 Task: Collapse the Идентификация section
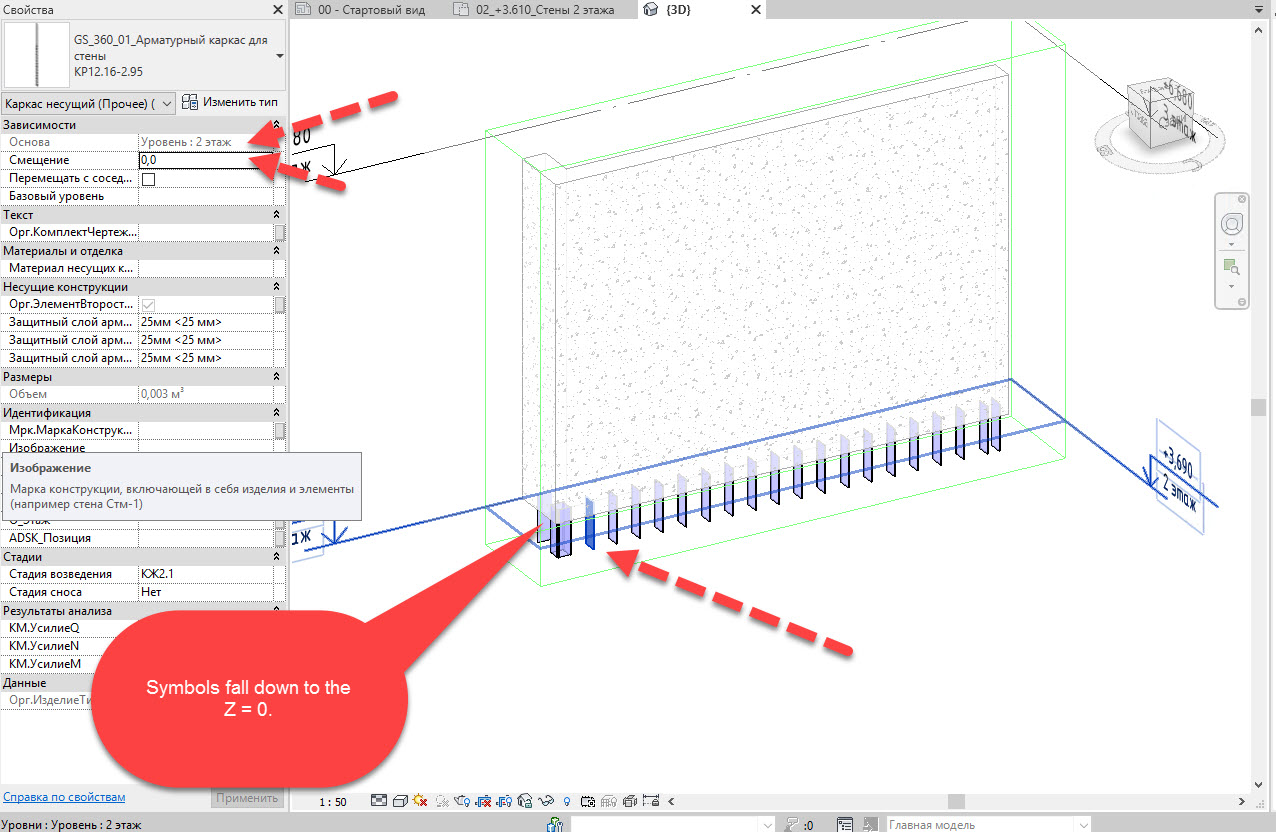(x=276, y=413)
